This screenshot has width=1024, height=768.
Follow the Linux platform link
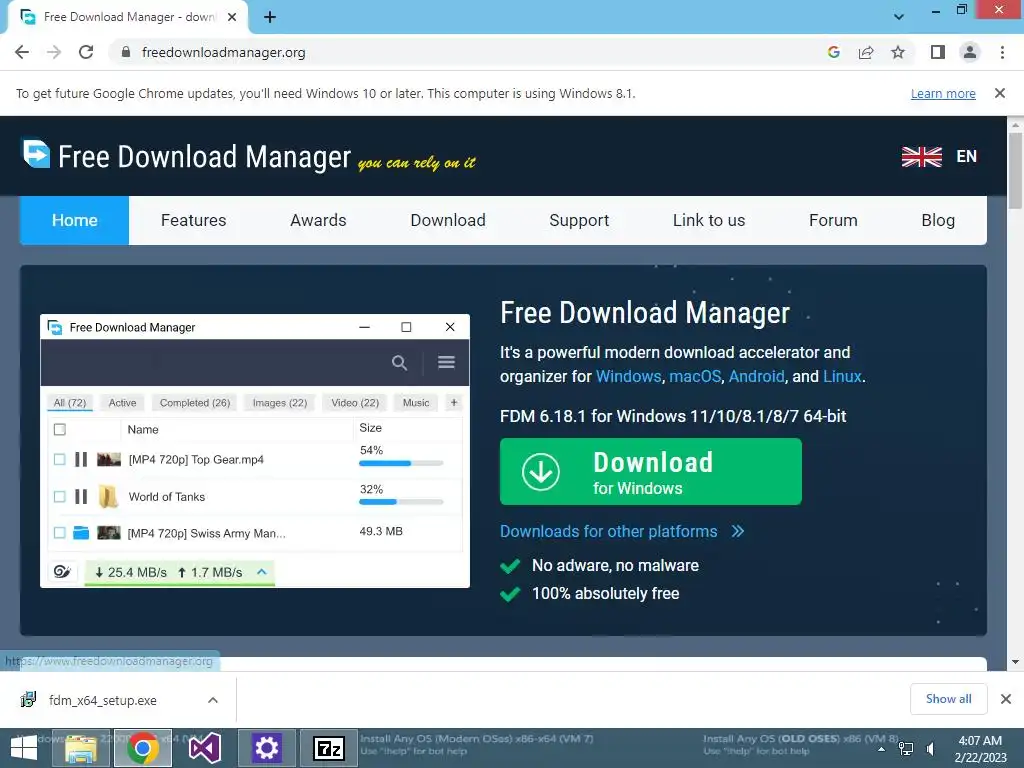tap(842, 377)
